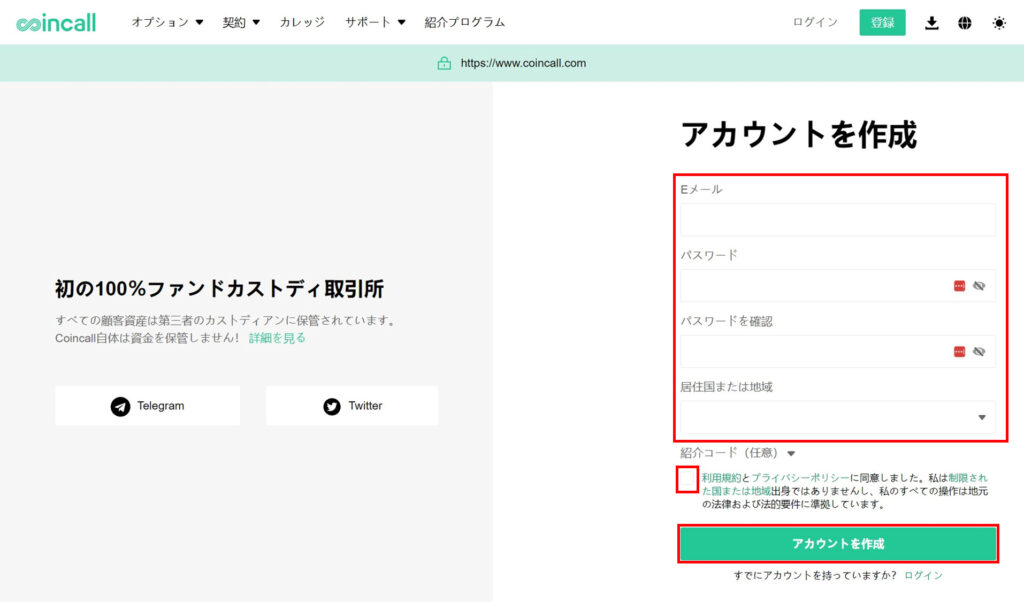Click the https://www.coincall.com URL text
Screen dimensions: 1024x602
pyautogui.click(x=523, y=63)
